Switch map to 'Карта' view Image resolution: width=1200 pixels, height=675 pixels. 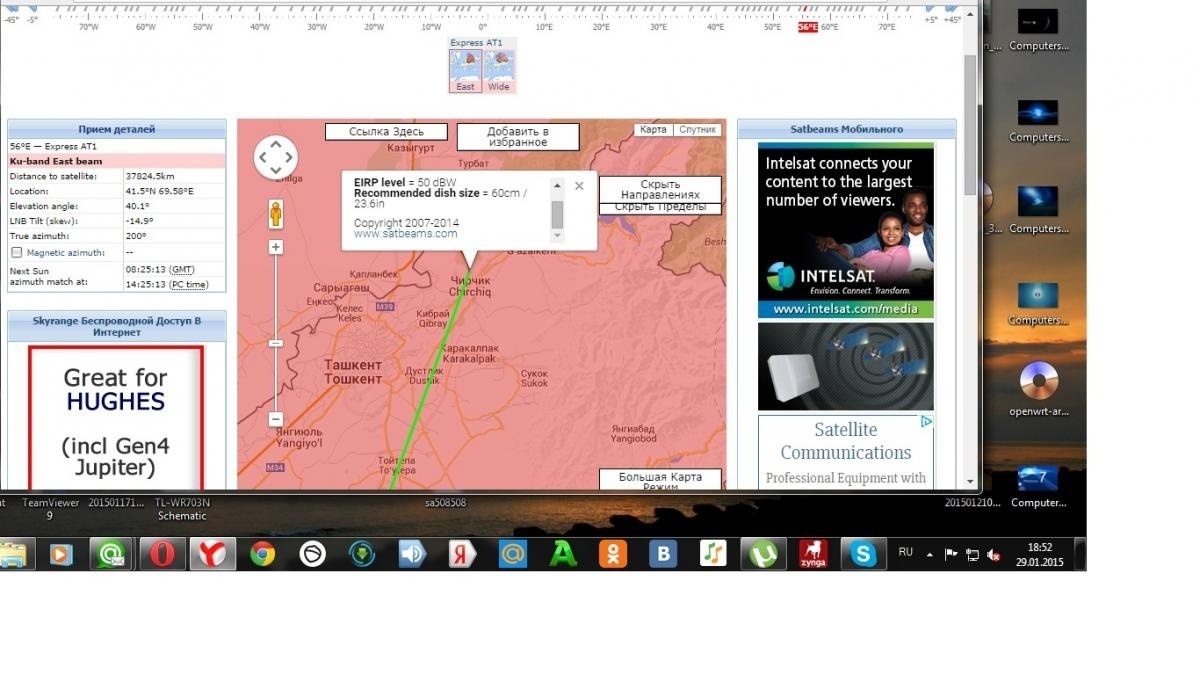click(x=653, y=130)
